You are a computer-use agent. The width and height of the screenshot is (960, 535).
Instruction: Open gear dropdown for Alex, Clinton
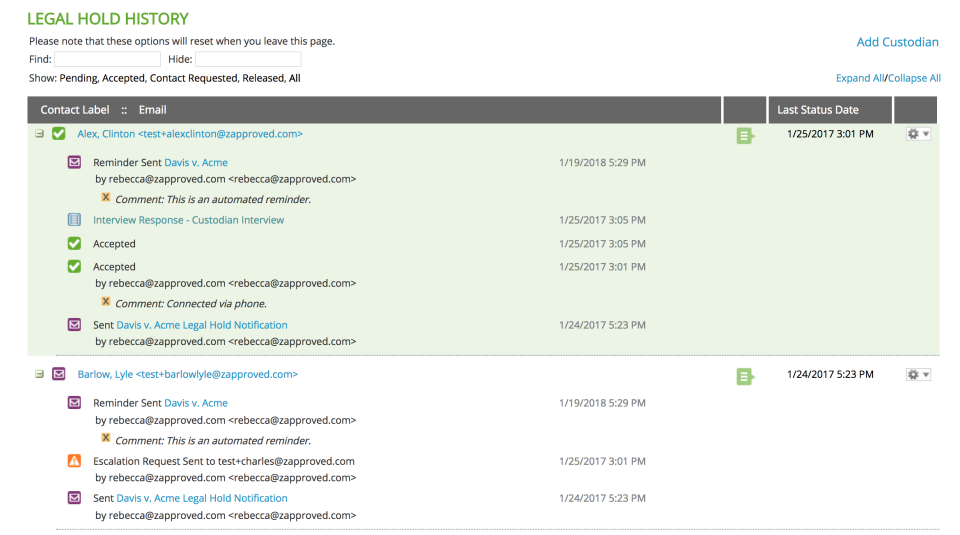click(x=917, y=134)
